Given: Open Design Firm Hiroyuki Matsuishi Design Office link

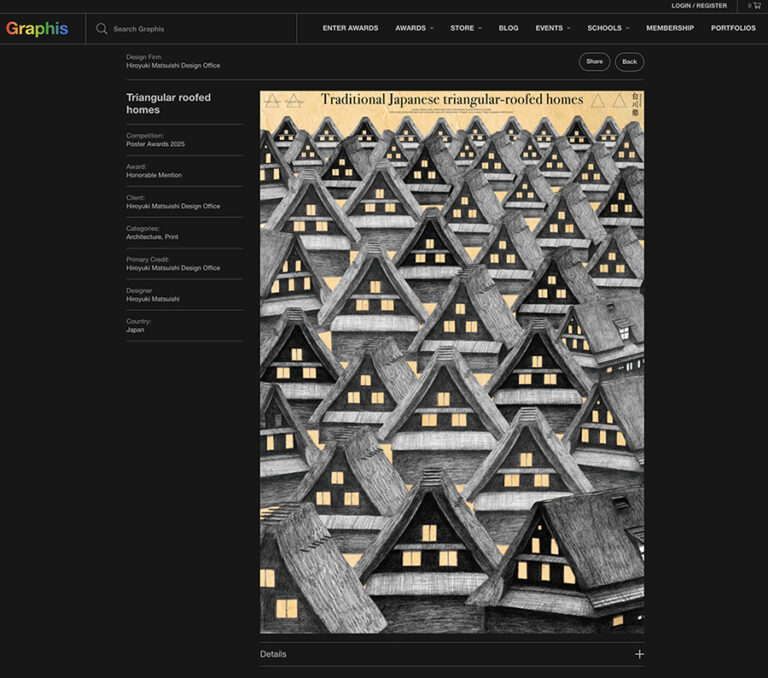Looking at the screenshot, I should pyautogui.click(x=173, y=65).
